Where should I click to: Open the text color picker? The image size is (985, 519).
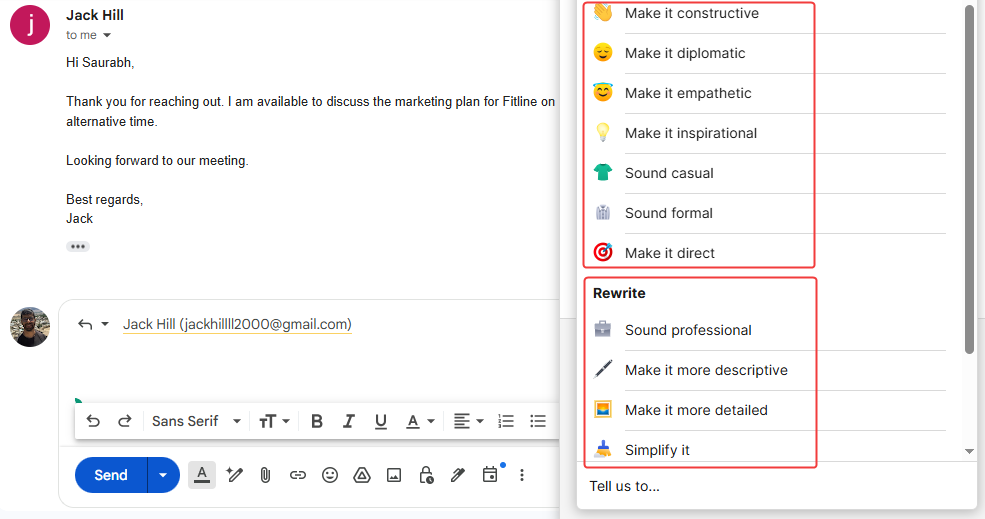418,421
